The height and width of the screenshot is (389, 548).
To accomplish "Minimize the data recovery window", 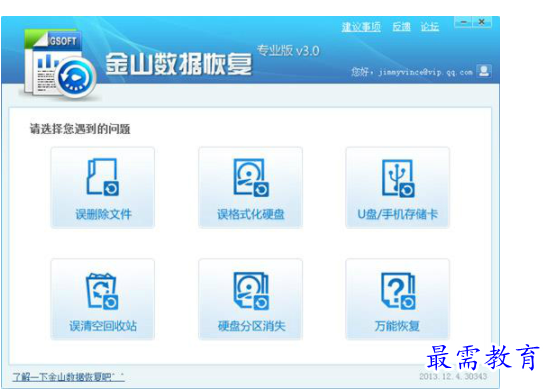I will point(463,22).
